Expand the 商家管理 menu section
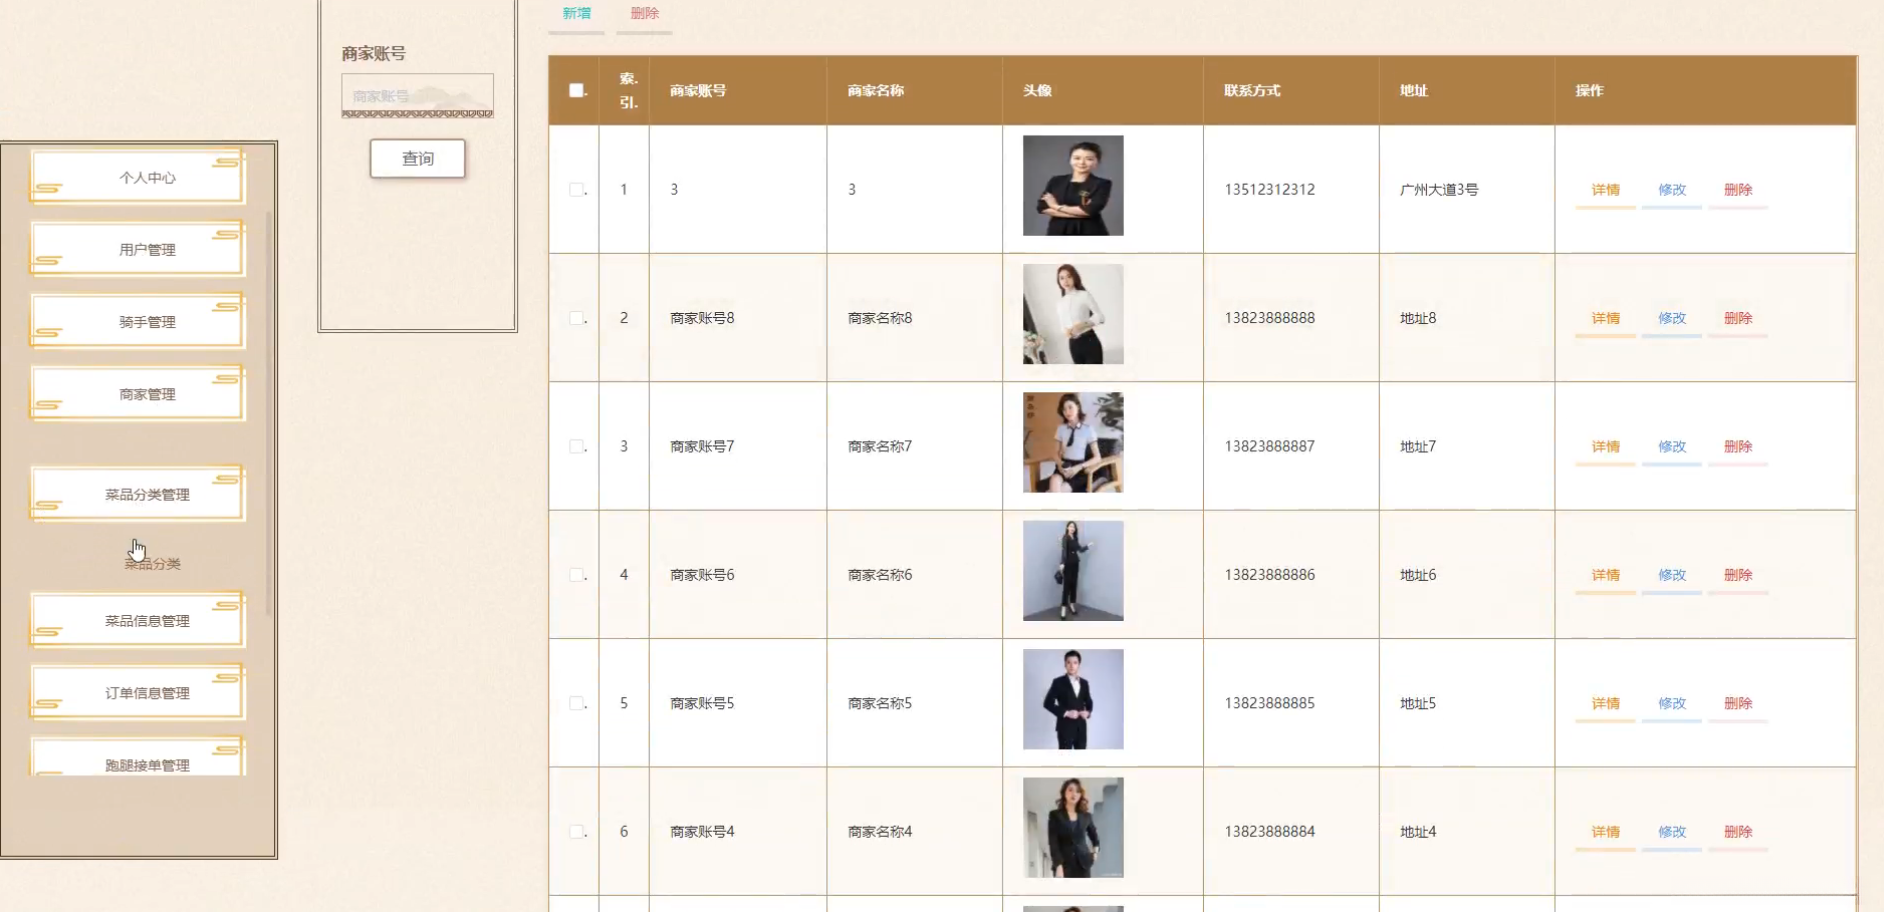The image size is (1884, 912). pos(147,394)
